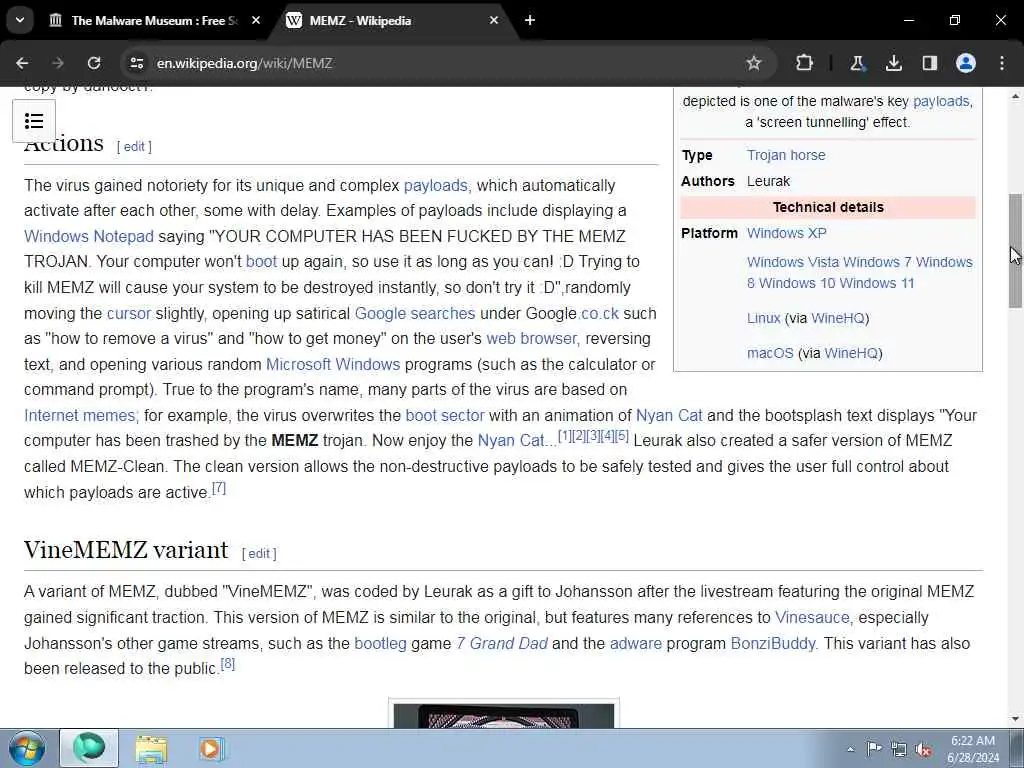Open macOS link in infobox
Screen dimensions: 1024x768
770,353
